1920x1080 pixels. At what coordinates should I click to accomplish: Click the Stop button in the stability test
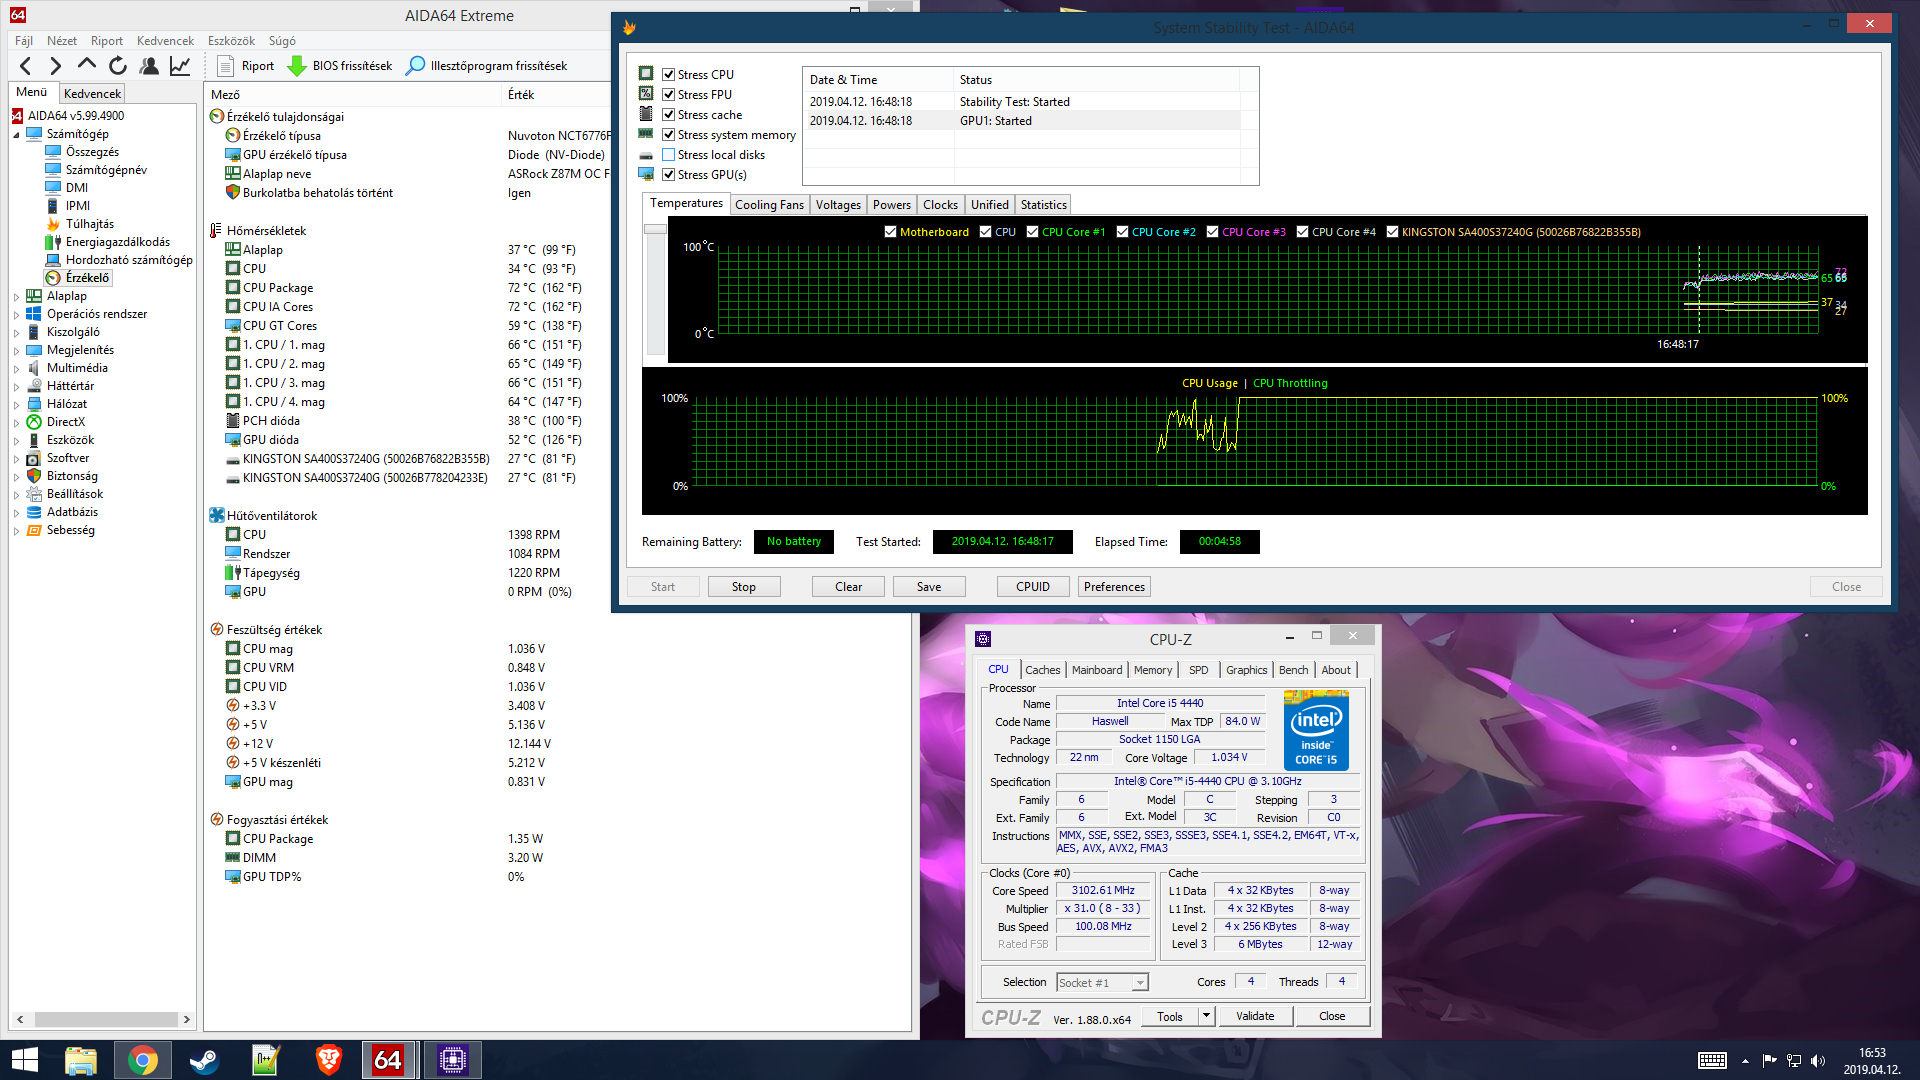743,587
